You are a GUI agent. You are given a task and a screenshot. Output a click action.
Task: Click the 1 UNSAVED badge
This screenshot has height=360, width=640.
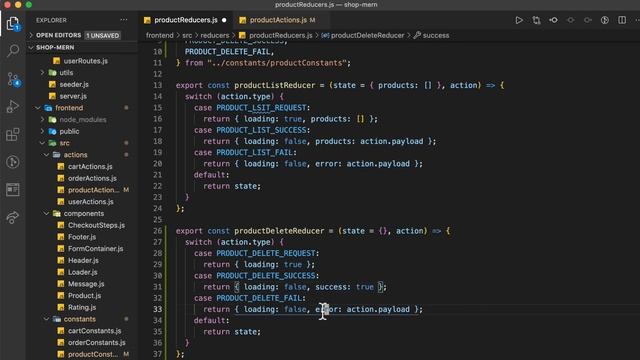(x=102, y=36)
